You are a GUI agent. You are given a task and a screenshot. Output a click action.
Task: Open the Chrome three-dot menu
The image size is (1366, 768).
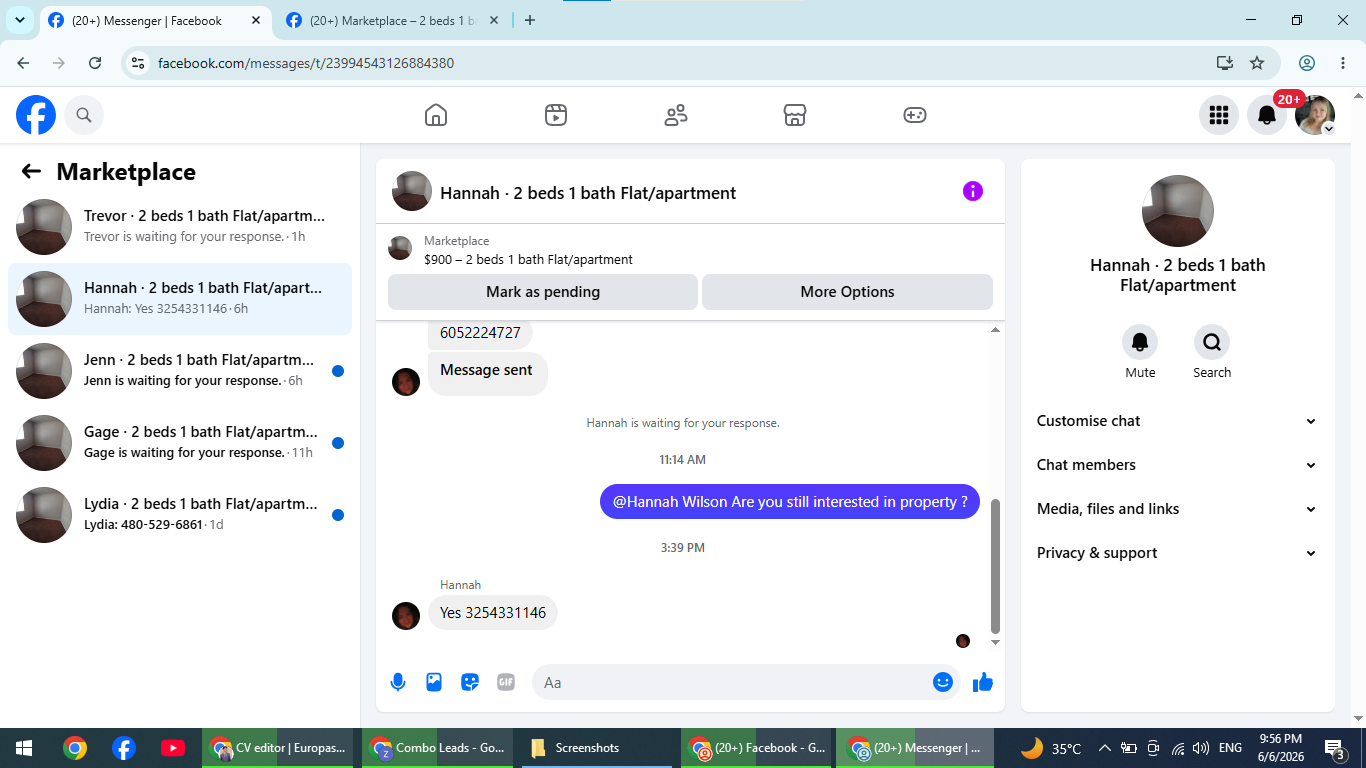[1342, 63]
